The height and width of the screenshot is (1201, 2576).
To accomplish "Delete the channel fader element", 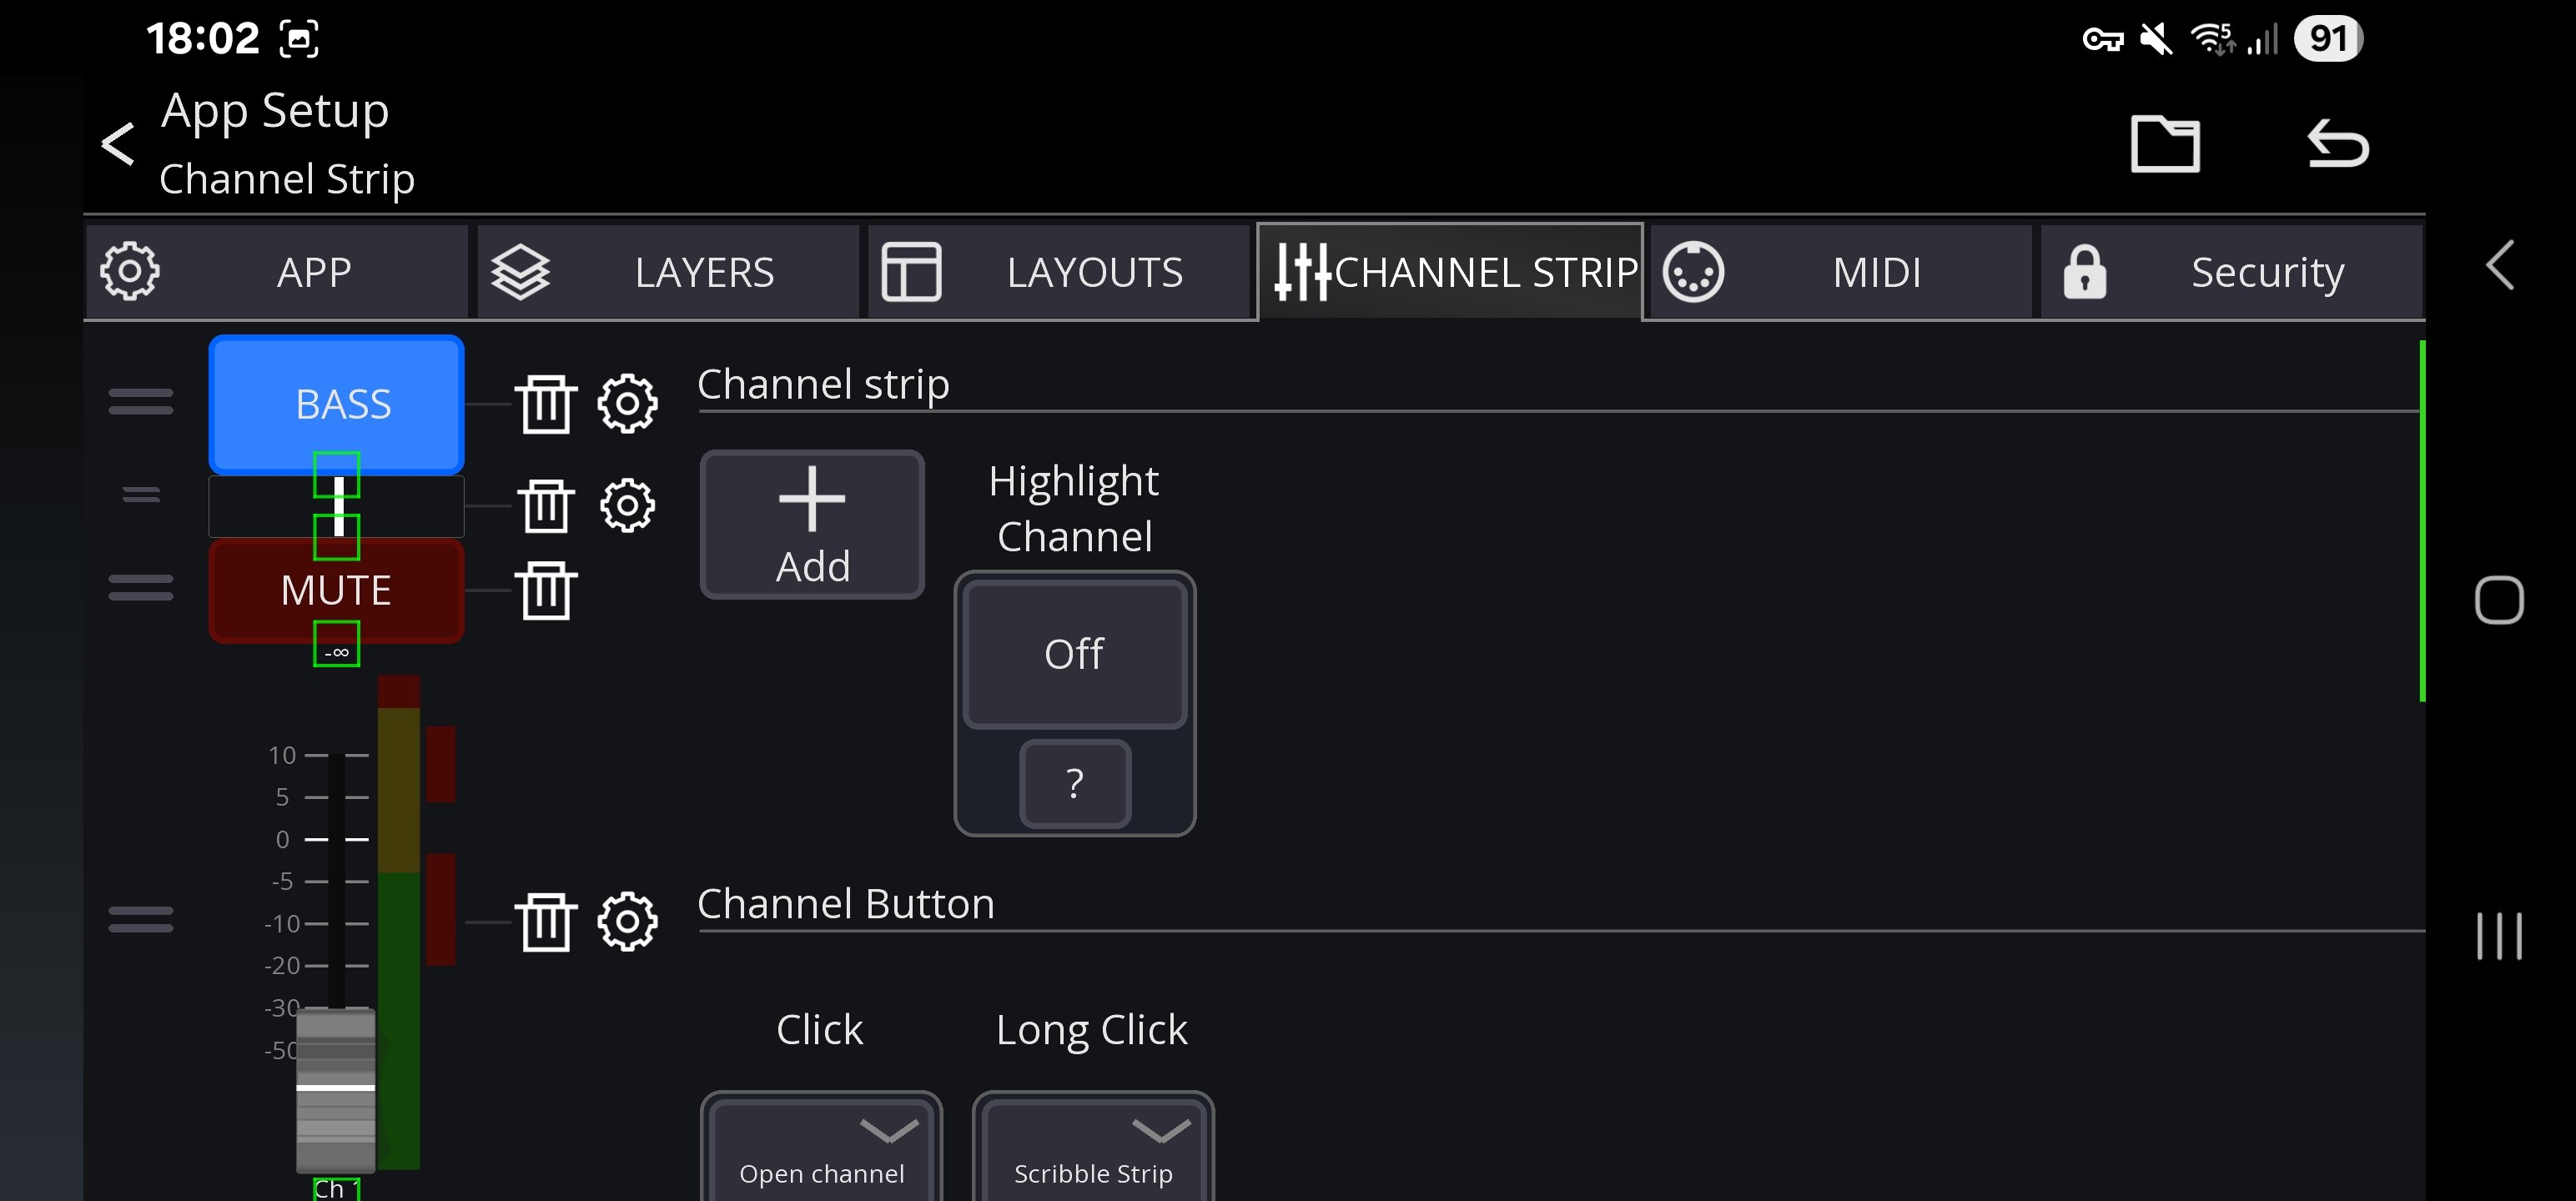I will (546, 921).
